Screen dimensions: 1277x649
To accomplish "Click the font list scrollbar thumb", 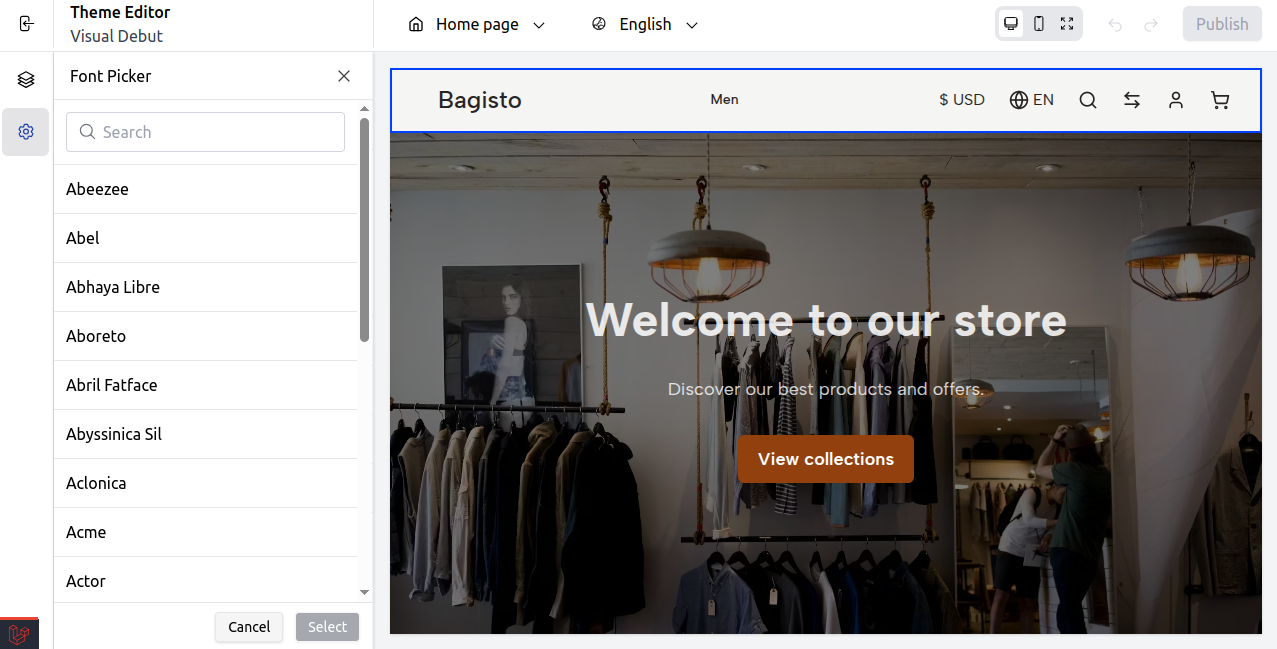I will (x=365, y=230).
